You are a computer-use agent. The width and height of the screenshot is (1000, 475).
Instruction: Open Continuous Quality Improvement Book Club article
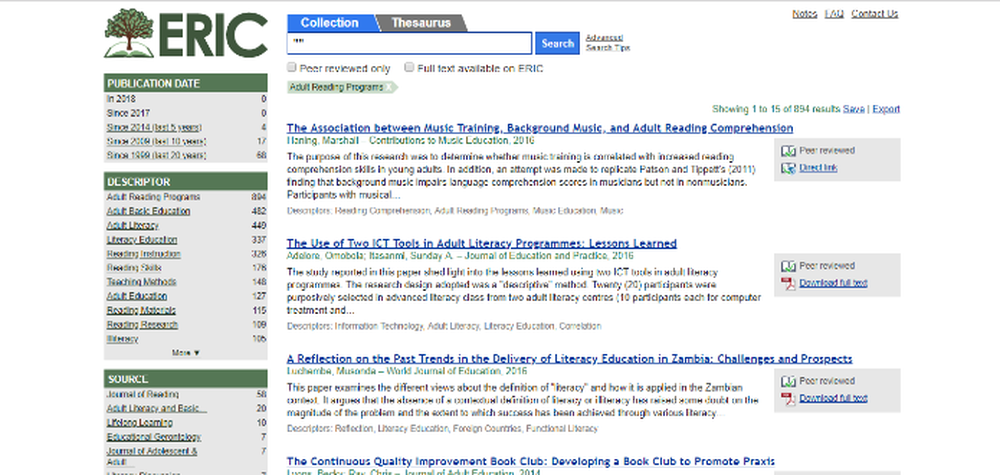click(531, 461)
